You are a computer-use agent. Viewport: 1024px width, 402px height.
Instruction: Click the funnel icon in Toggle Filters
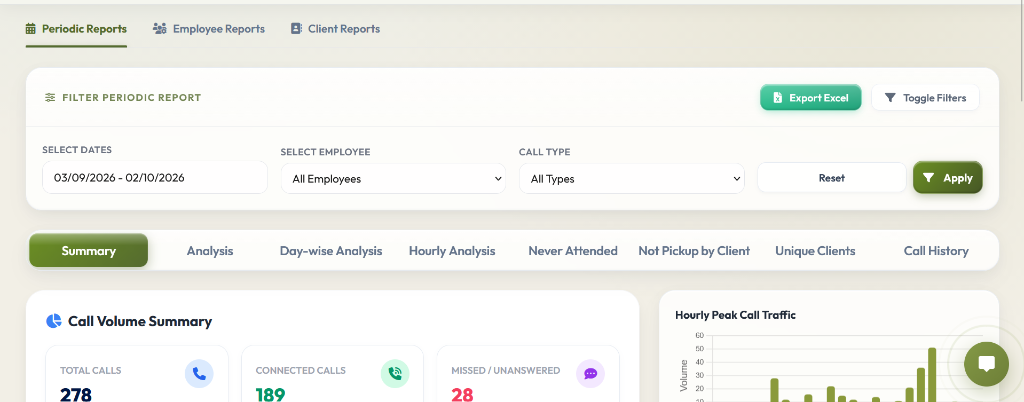pos(889,98)
